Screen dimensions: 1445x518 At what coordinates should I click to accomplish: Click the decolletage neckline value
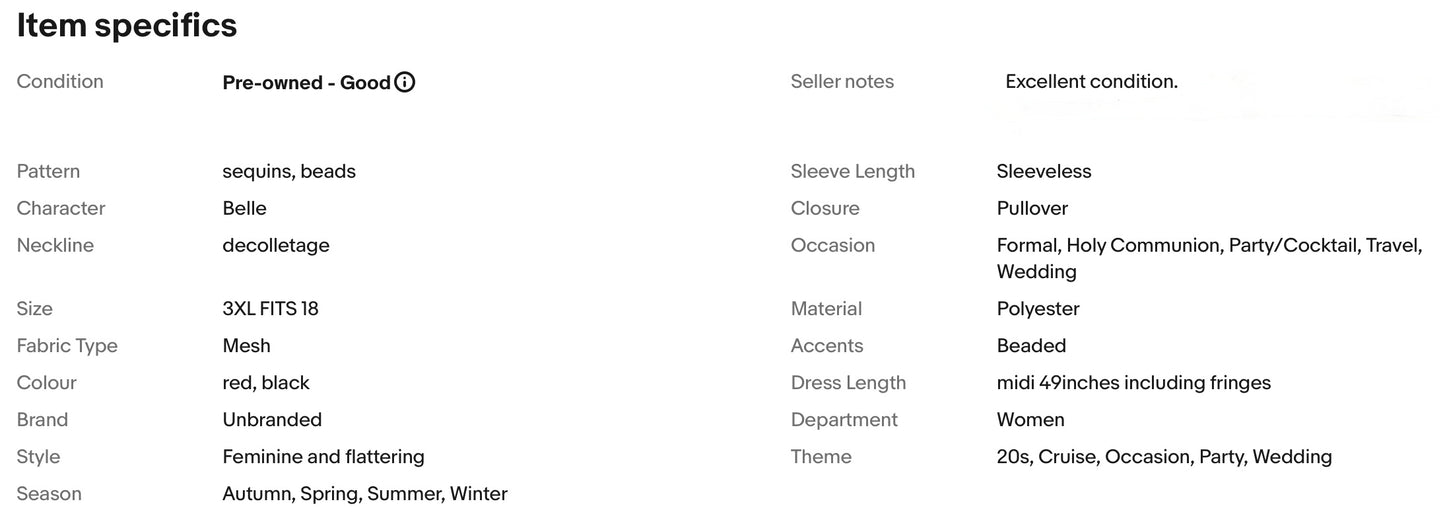click(276, 245)
